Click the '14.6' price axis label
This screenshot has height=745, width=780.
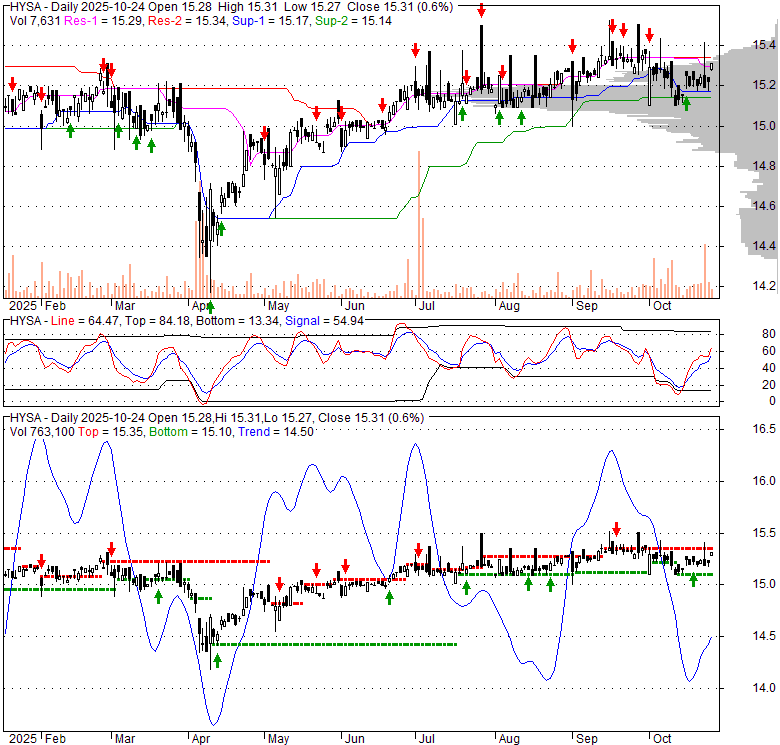pyautogui.click(x=764, y=206)
